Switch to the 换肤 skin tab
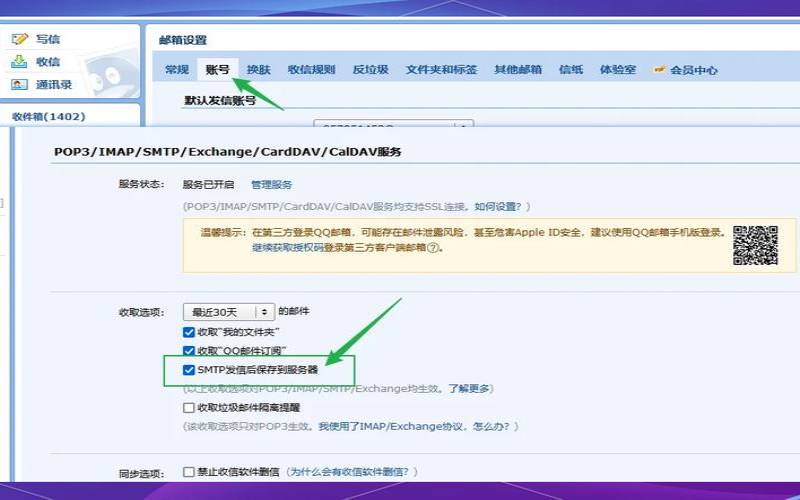800x500 pixels. pos(258,69)
